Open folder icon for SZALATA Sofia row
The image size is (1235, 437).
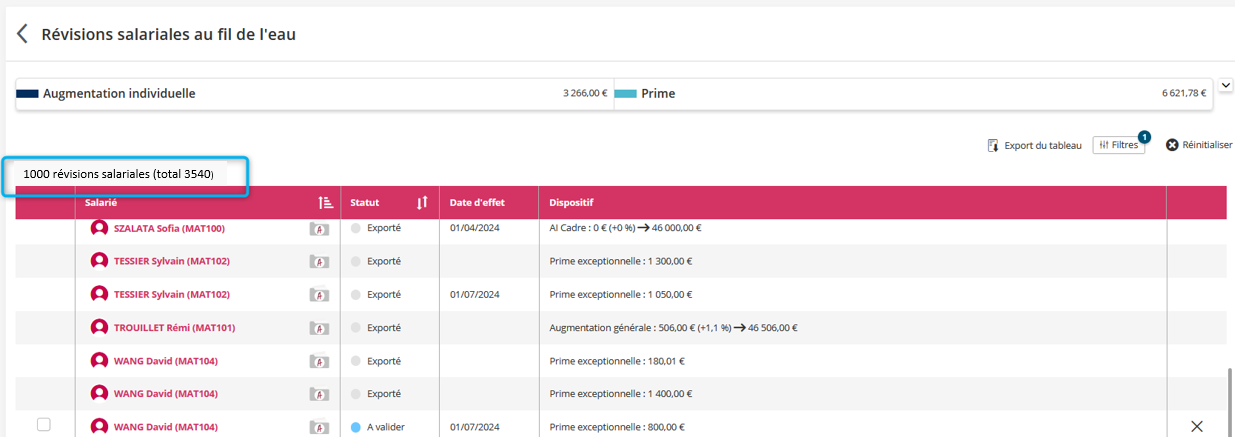click(x=319, y=229)
